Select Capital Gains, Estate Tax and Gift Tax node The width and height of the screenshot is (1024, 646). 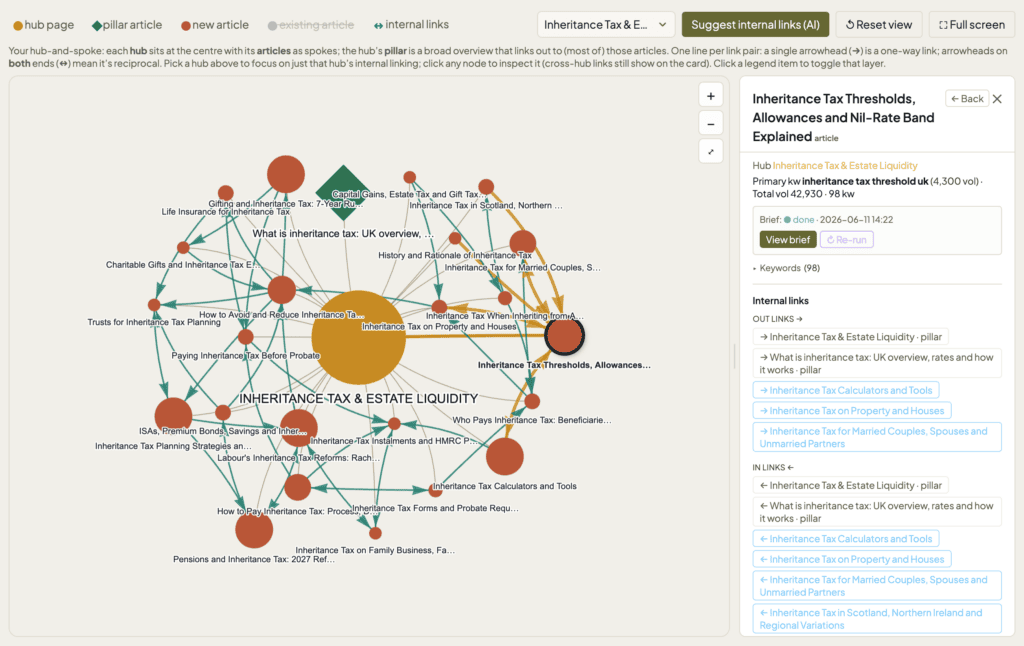pos(409,177)
